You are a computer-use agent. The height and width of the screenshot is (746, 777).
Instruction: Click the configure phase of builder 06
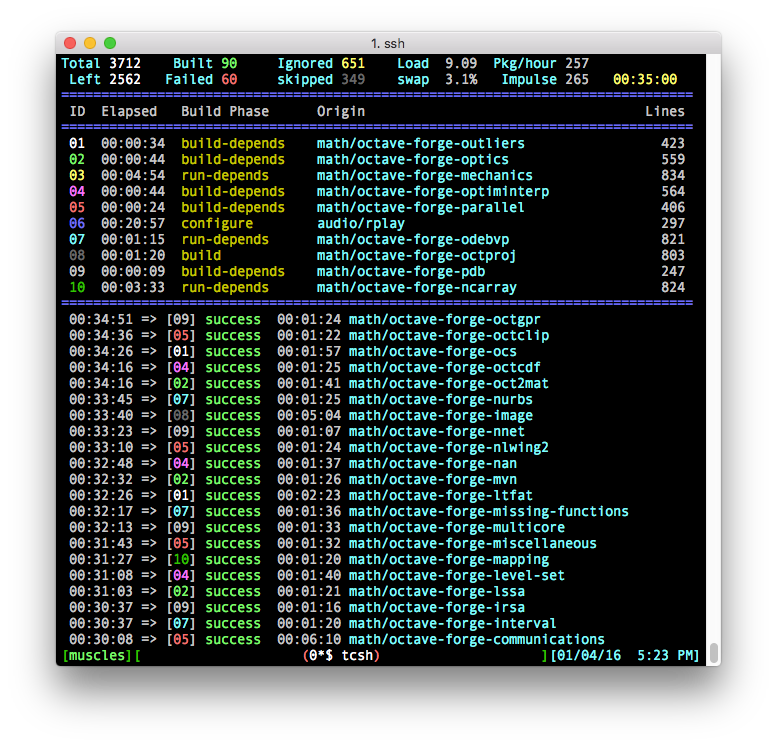(217, 223)
